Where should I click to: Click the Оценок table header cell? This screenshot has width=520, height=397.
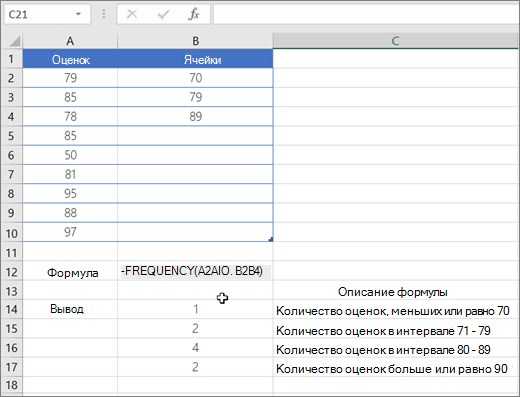tap(70, 59)
